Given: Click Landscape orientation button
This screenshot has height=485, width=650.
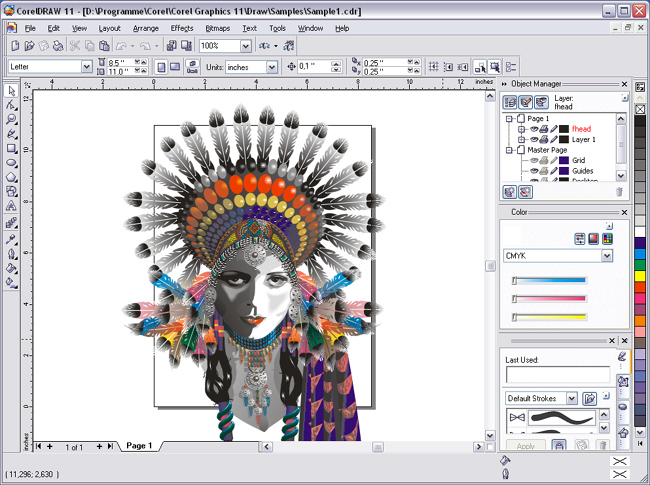Looking at the screenshot, I should click(x=175, y=67).
